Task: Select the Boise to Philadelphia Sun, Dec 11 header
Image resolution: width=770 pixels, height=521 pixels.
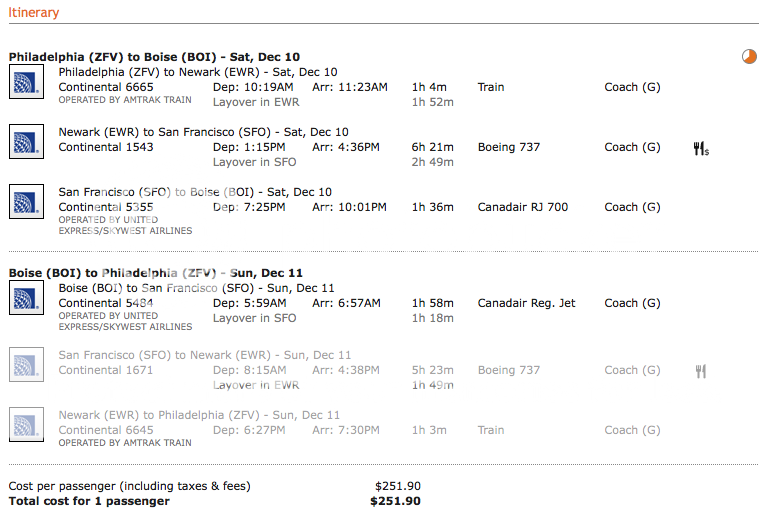Action: (156, 273)
